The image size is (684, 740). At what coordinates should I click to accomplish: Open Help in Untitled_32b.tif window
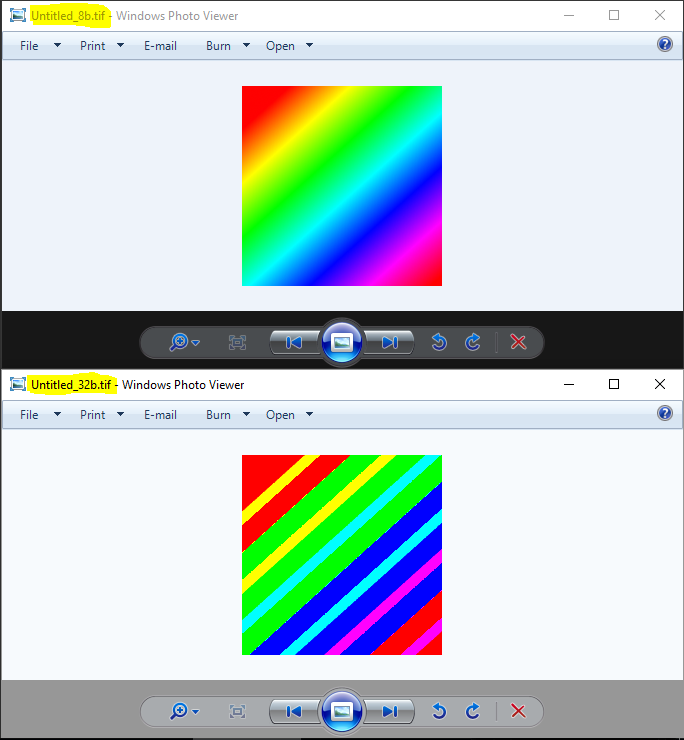[x=665, y=413]
